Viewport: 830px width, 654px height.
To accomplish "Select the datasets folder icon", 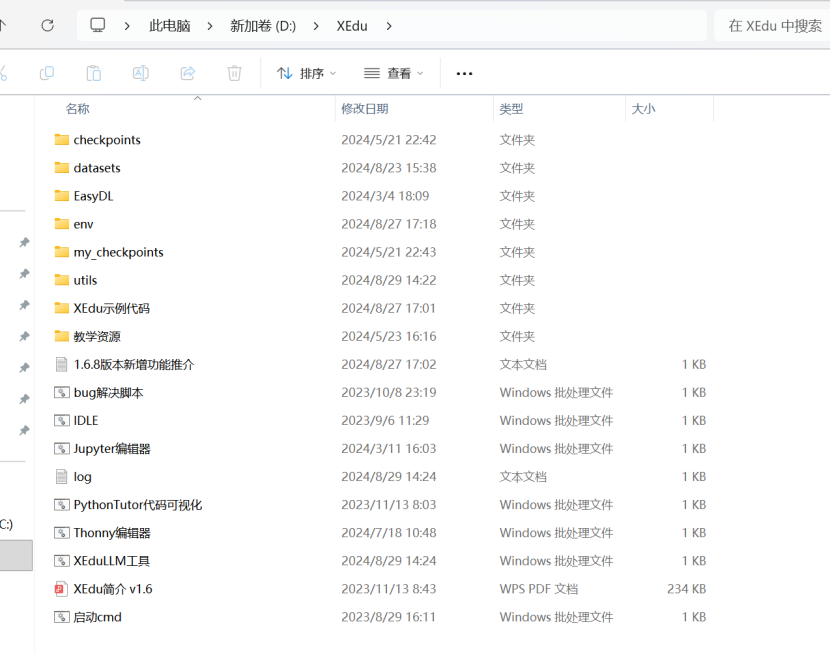I will [x=61, y=168].
